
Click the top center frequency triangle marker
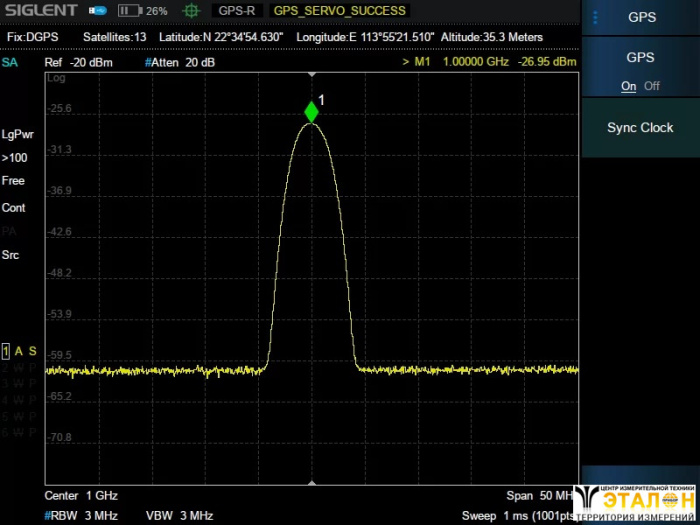[x=312, y=75]
